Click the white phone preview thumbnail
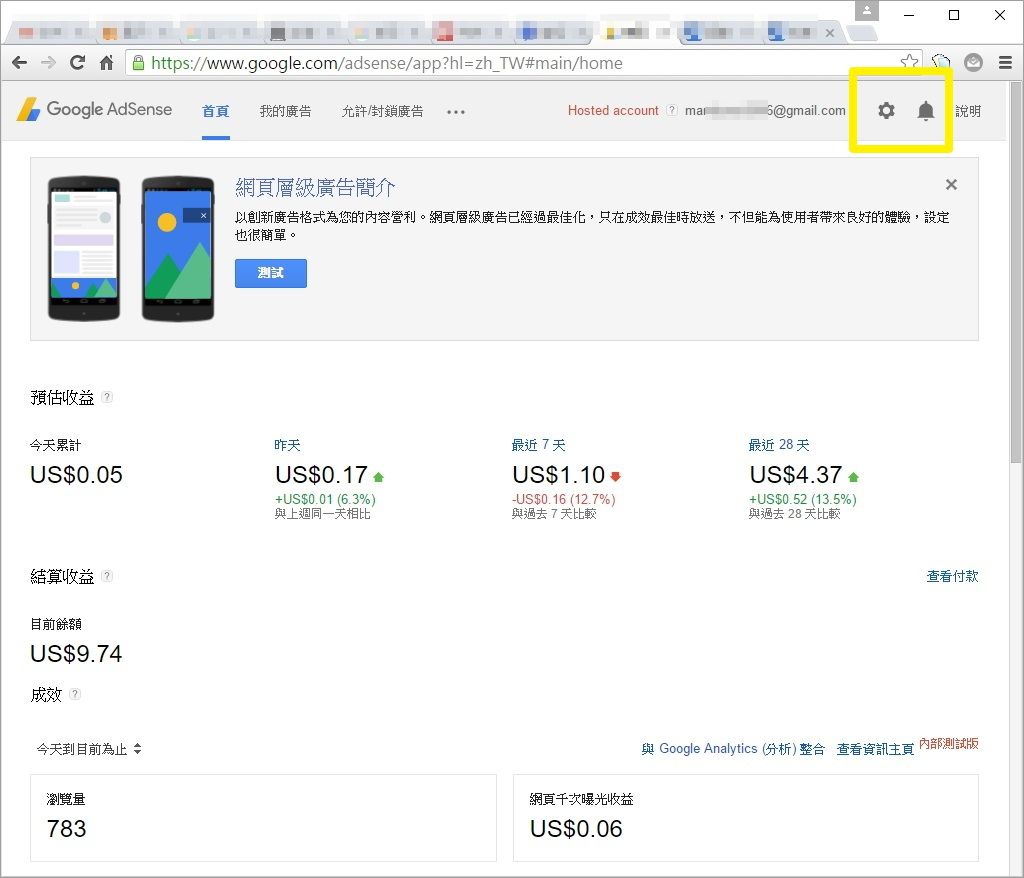1024x878 pixels. (84, 248)
